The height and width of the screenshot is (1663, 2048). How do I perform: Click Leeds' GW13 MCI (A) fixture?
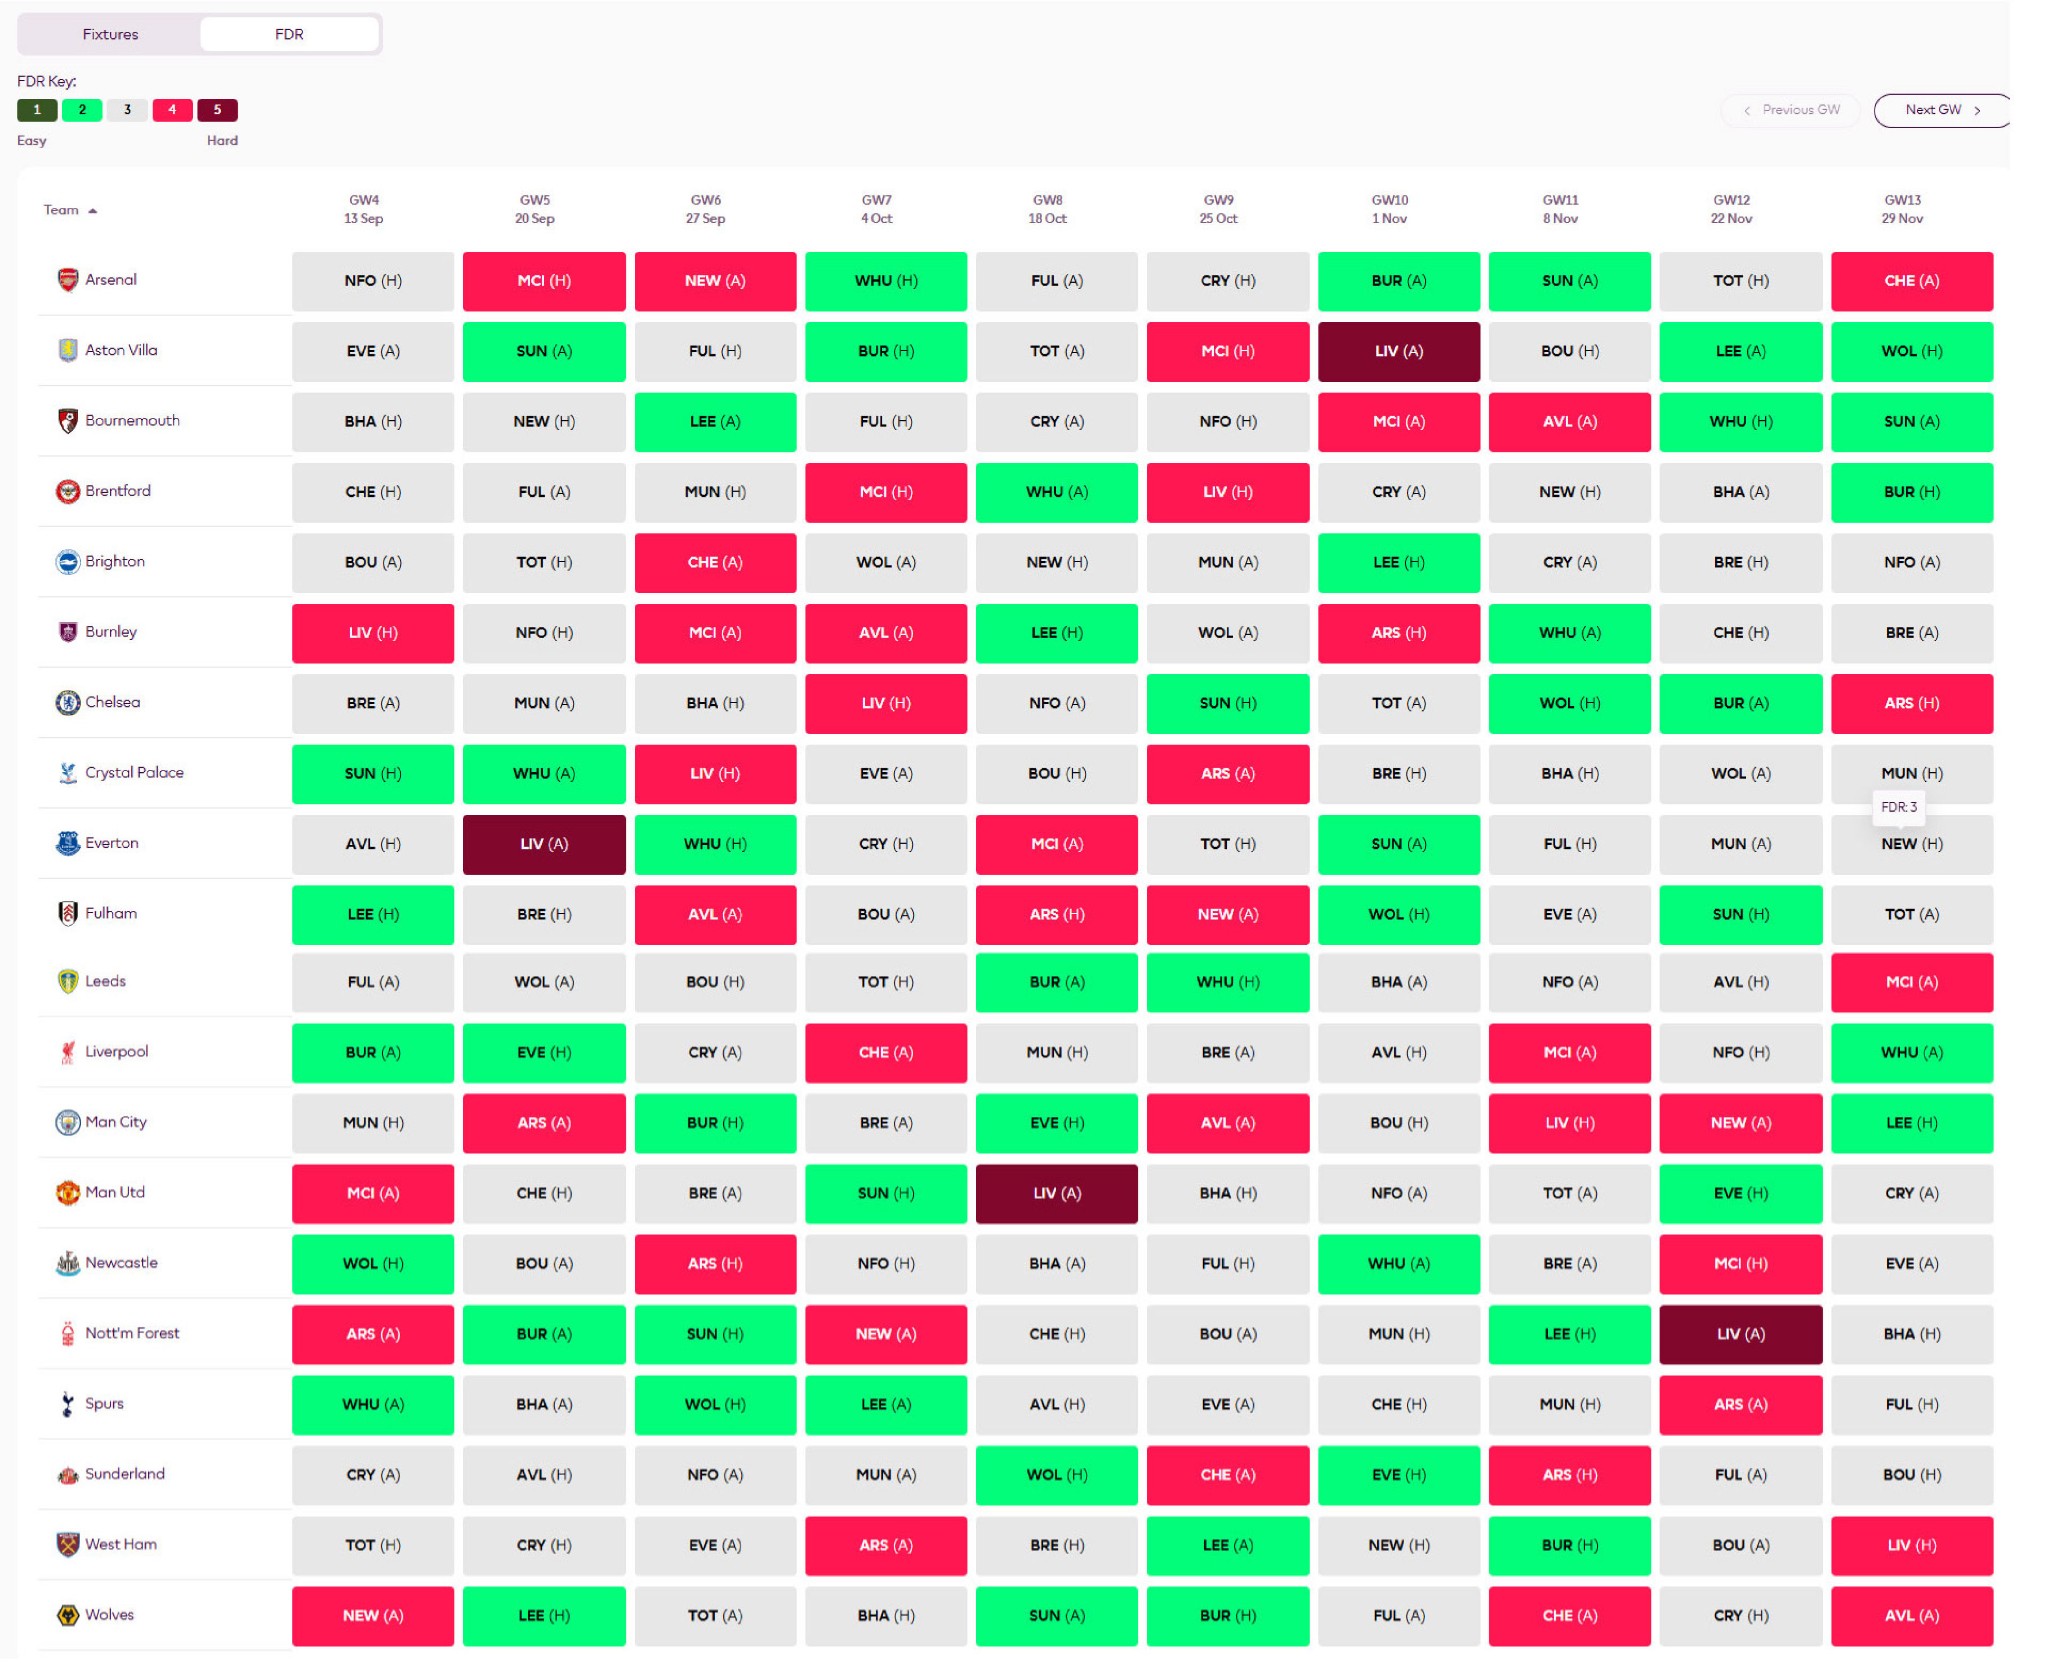(x=1912, y=982)
